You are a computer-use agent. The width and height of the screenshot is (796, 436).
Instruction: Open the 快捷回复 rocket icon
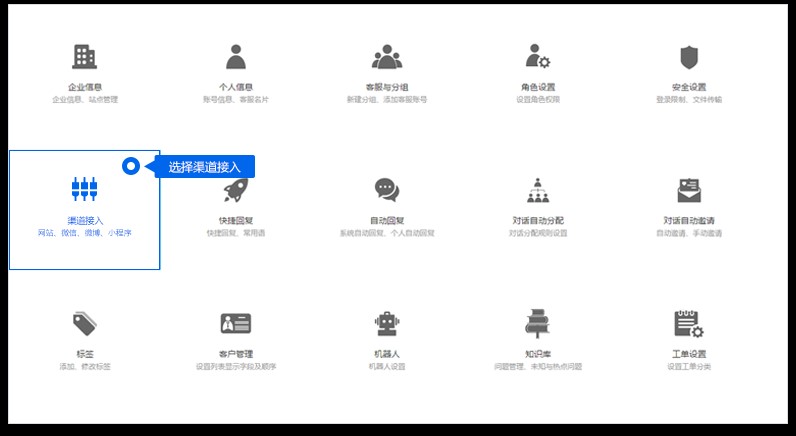coord(236,190)
